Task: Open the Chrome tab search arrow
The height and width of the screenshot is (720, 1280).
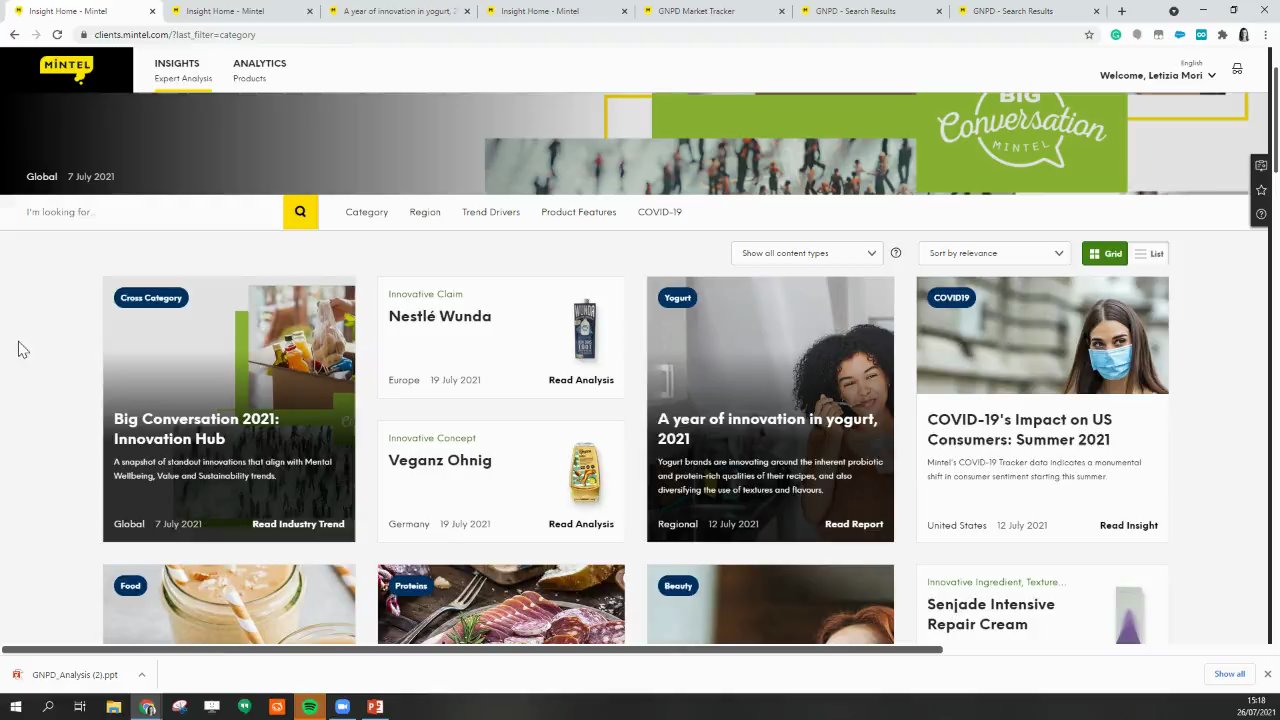Action: [1174, 11]
